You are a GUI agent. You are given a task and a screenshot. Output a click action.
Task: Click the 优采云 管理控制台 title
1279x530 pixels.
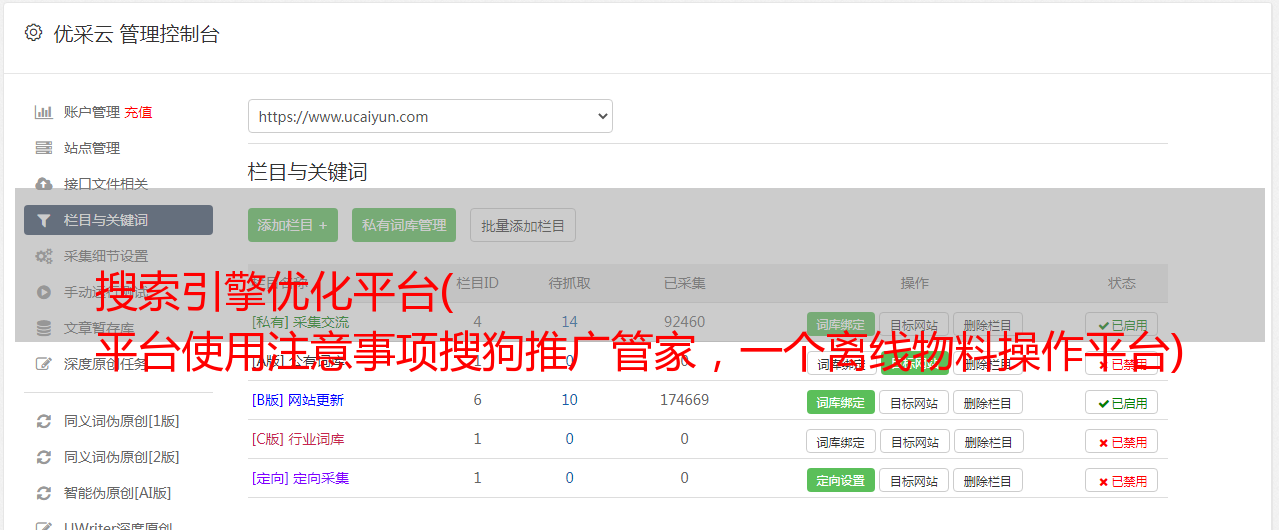point(136,34)
